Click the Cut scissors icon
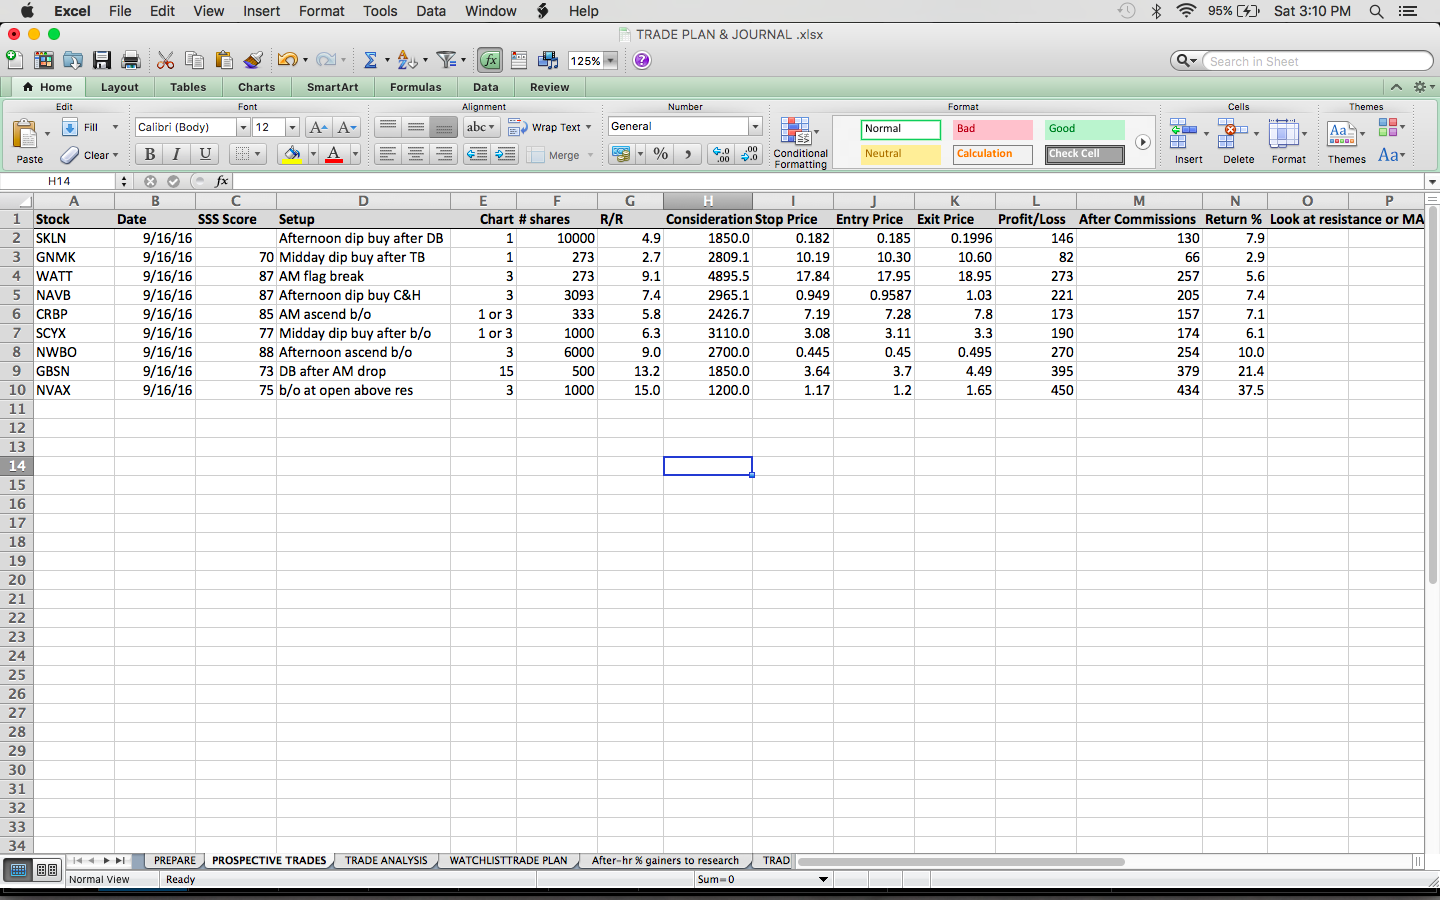The image size is (1440, 900). point(165,61)
